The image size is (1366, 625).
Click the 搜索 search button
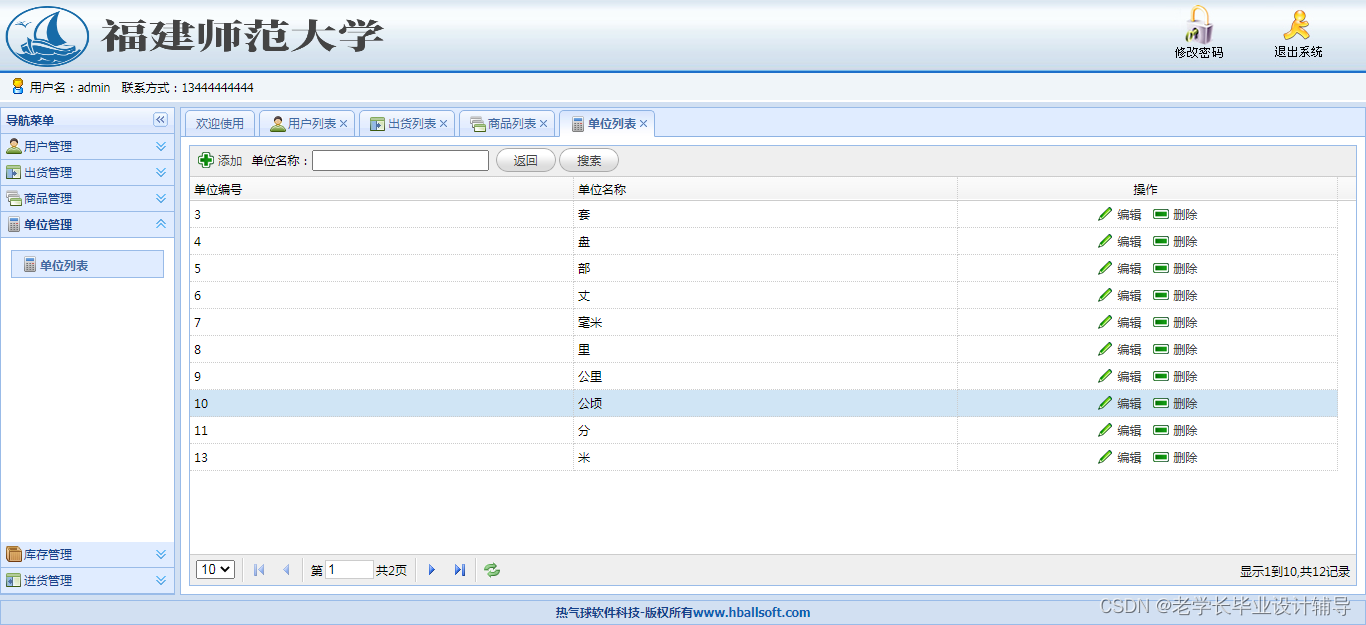(x=588, y=160)
